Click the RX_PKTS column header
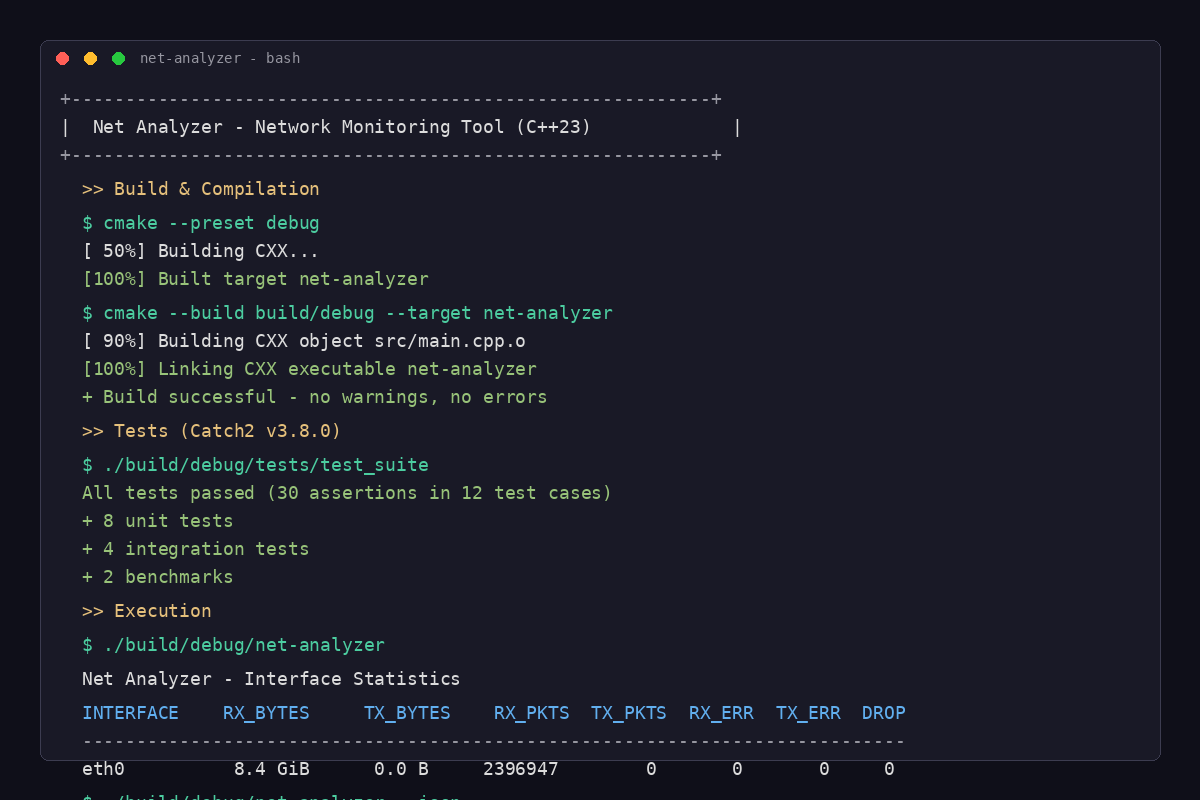Image resolution: width=1200 pixels, height=800 pixels. 532,713
